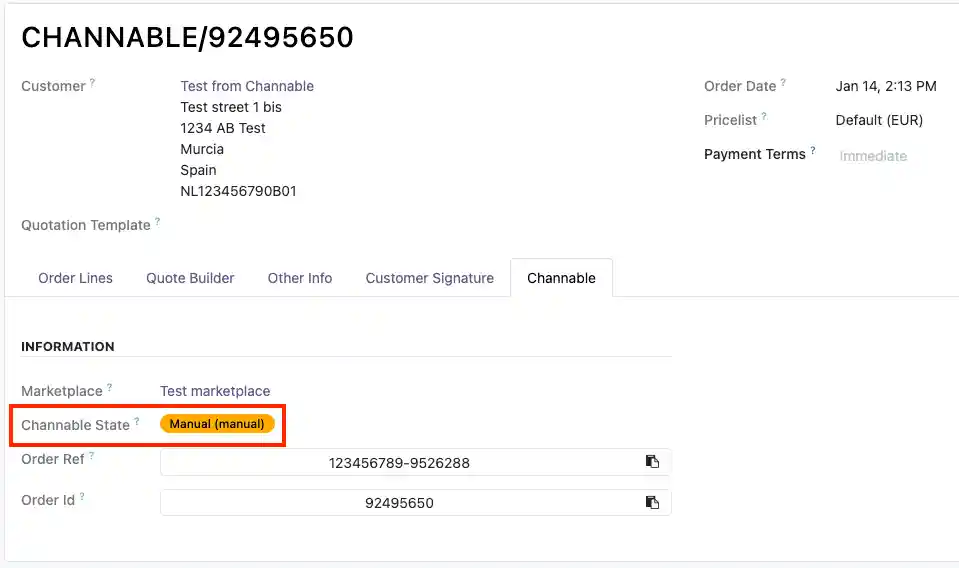Select the Other Info tab
959x568 pixels.
click(x=300, y=278)
